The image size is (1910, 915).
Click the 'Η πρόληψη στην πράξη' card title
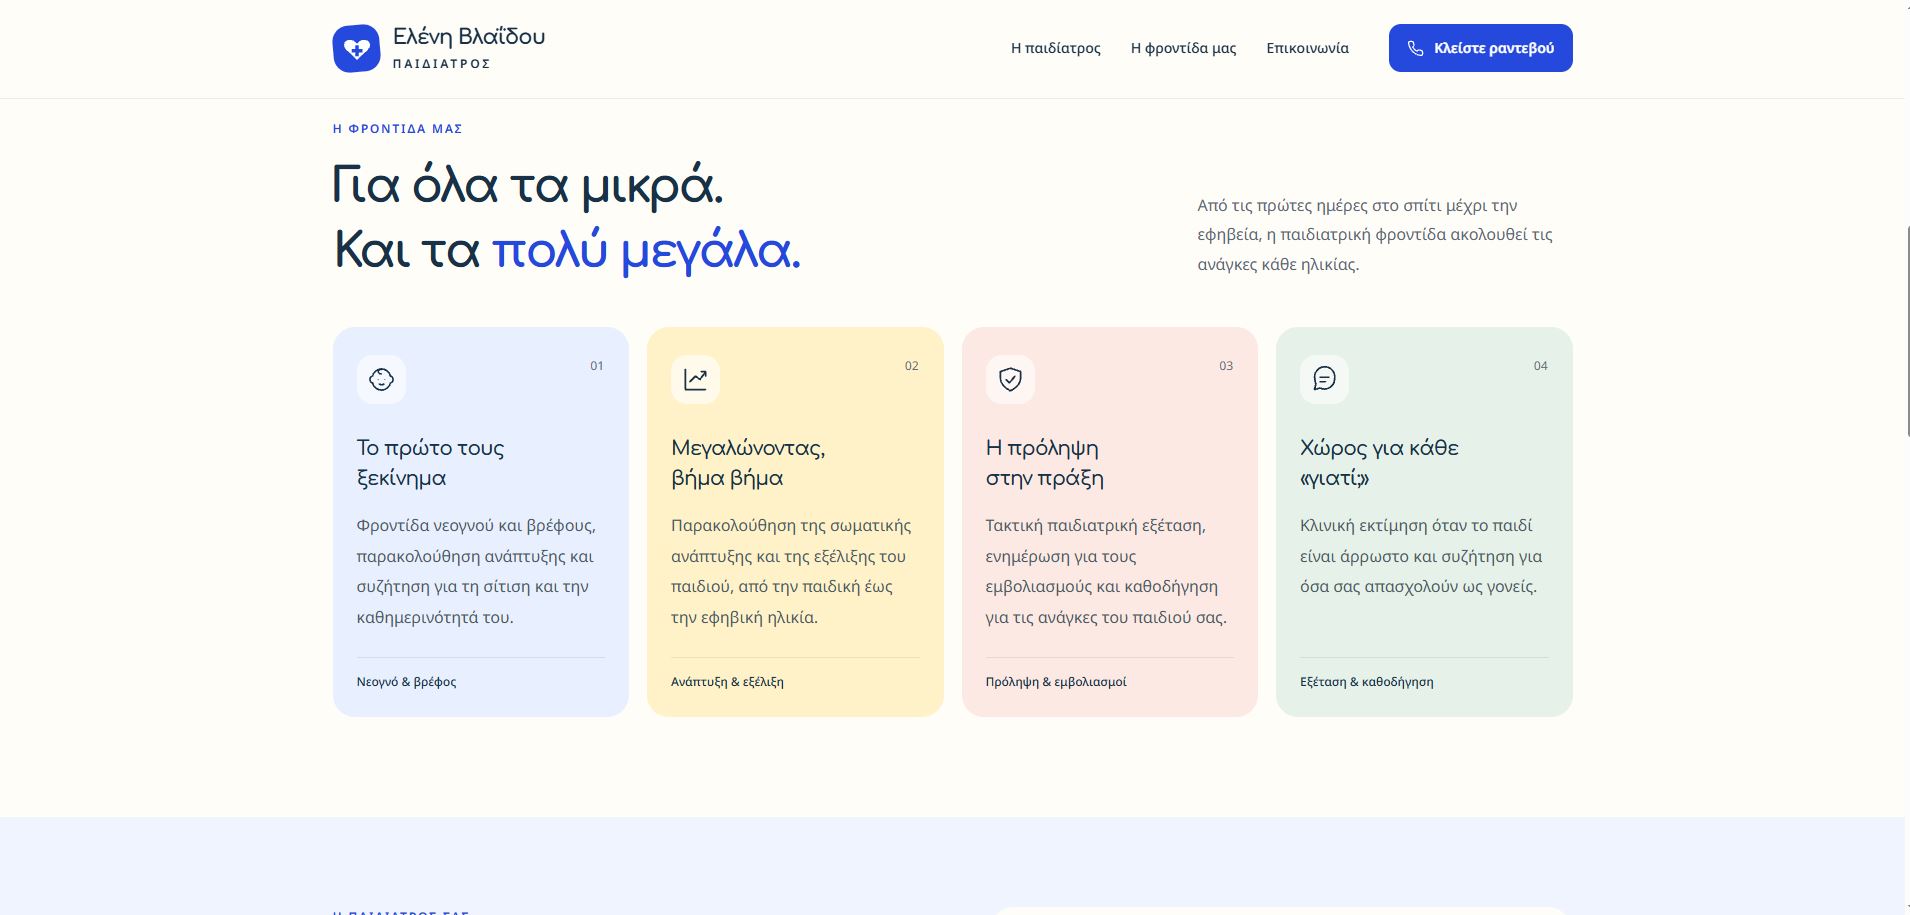tap(1045, 462)
